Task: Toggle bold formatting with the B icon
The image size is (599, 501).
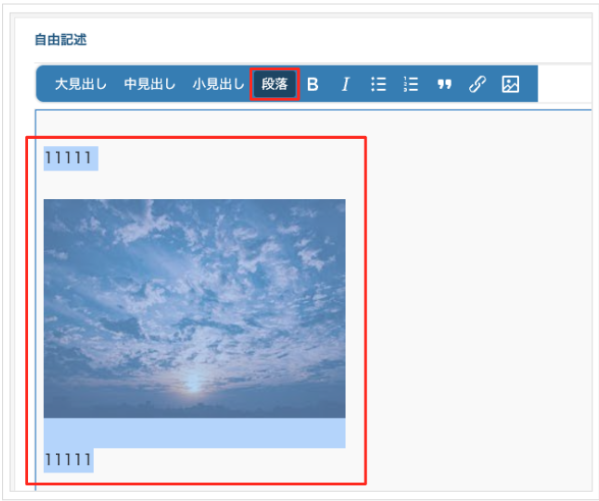Action: 312,84
